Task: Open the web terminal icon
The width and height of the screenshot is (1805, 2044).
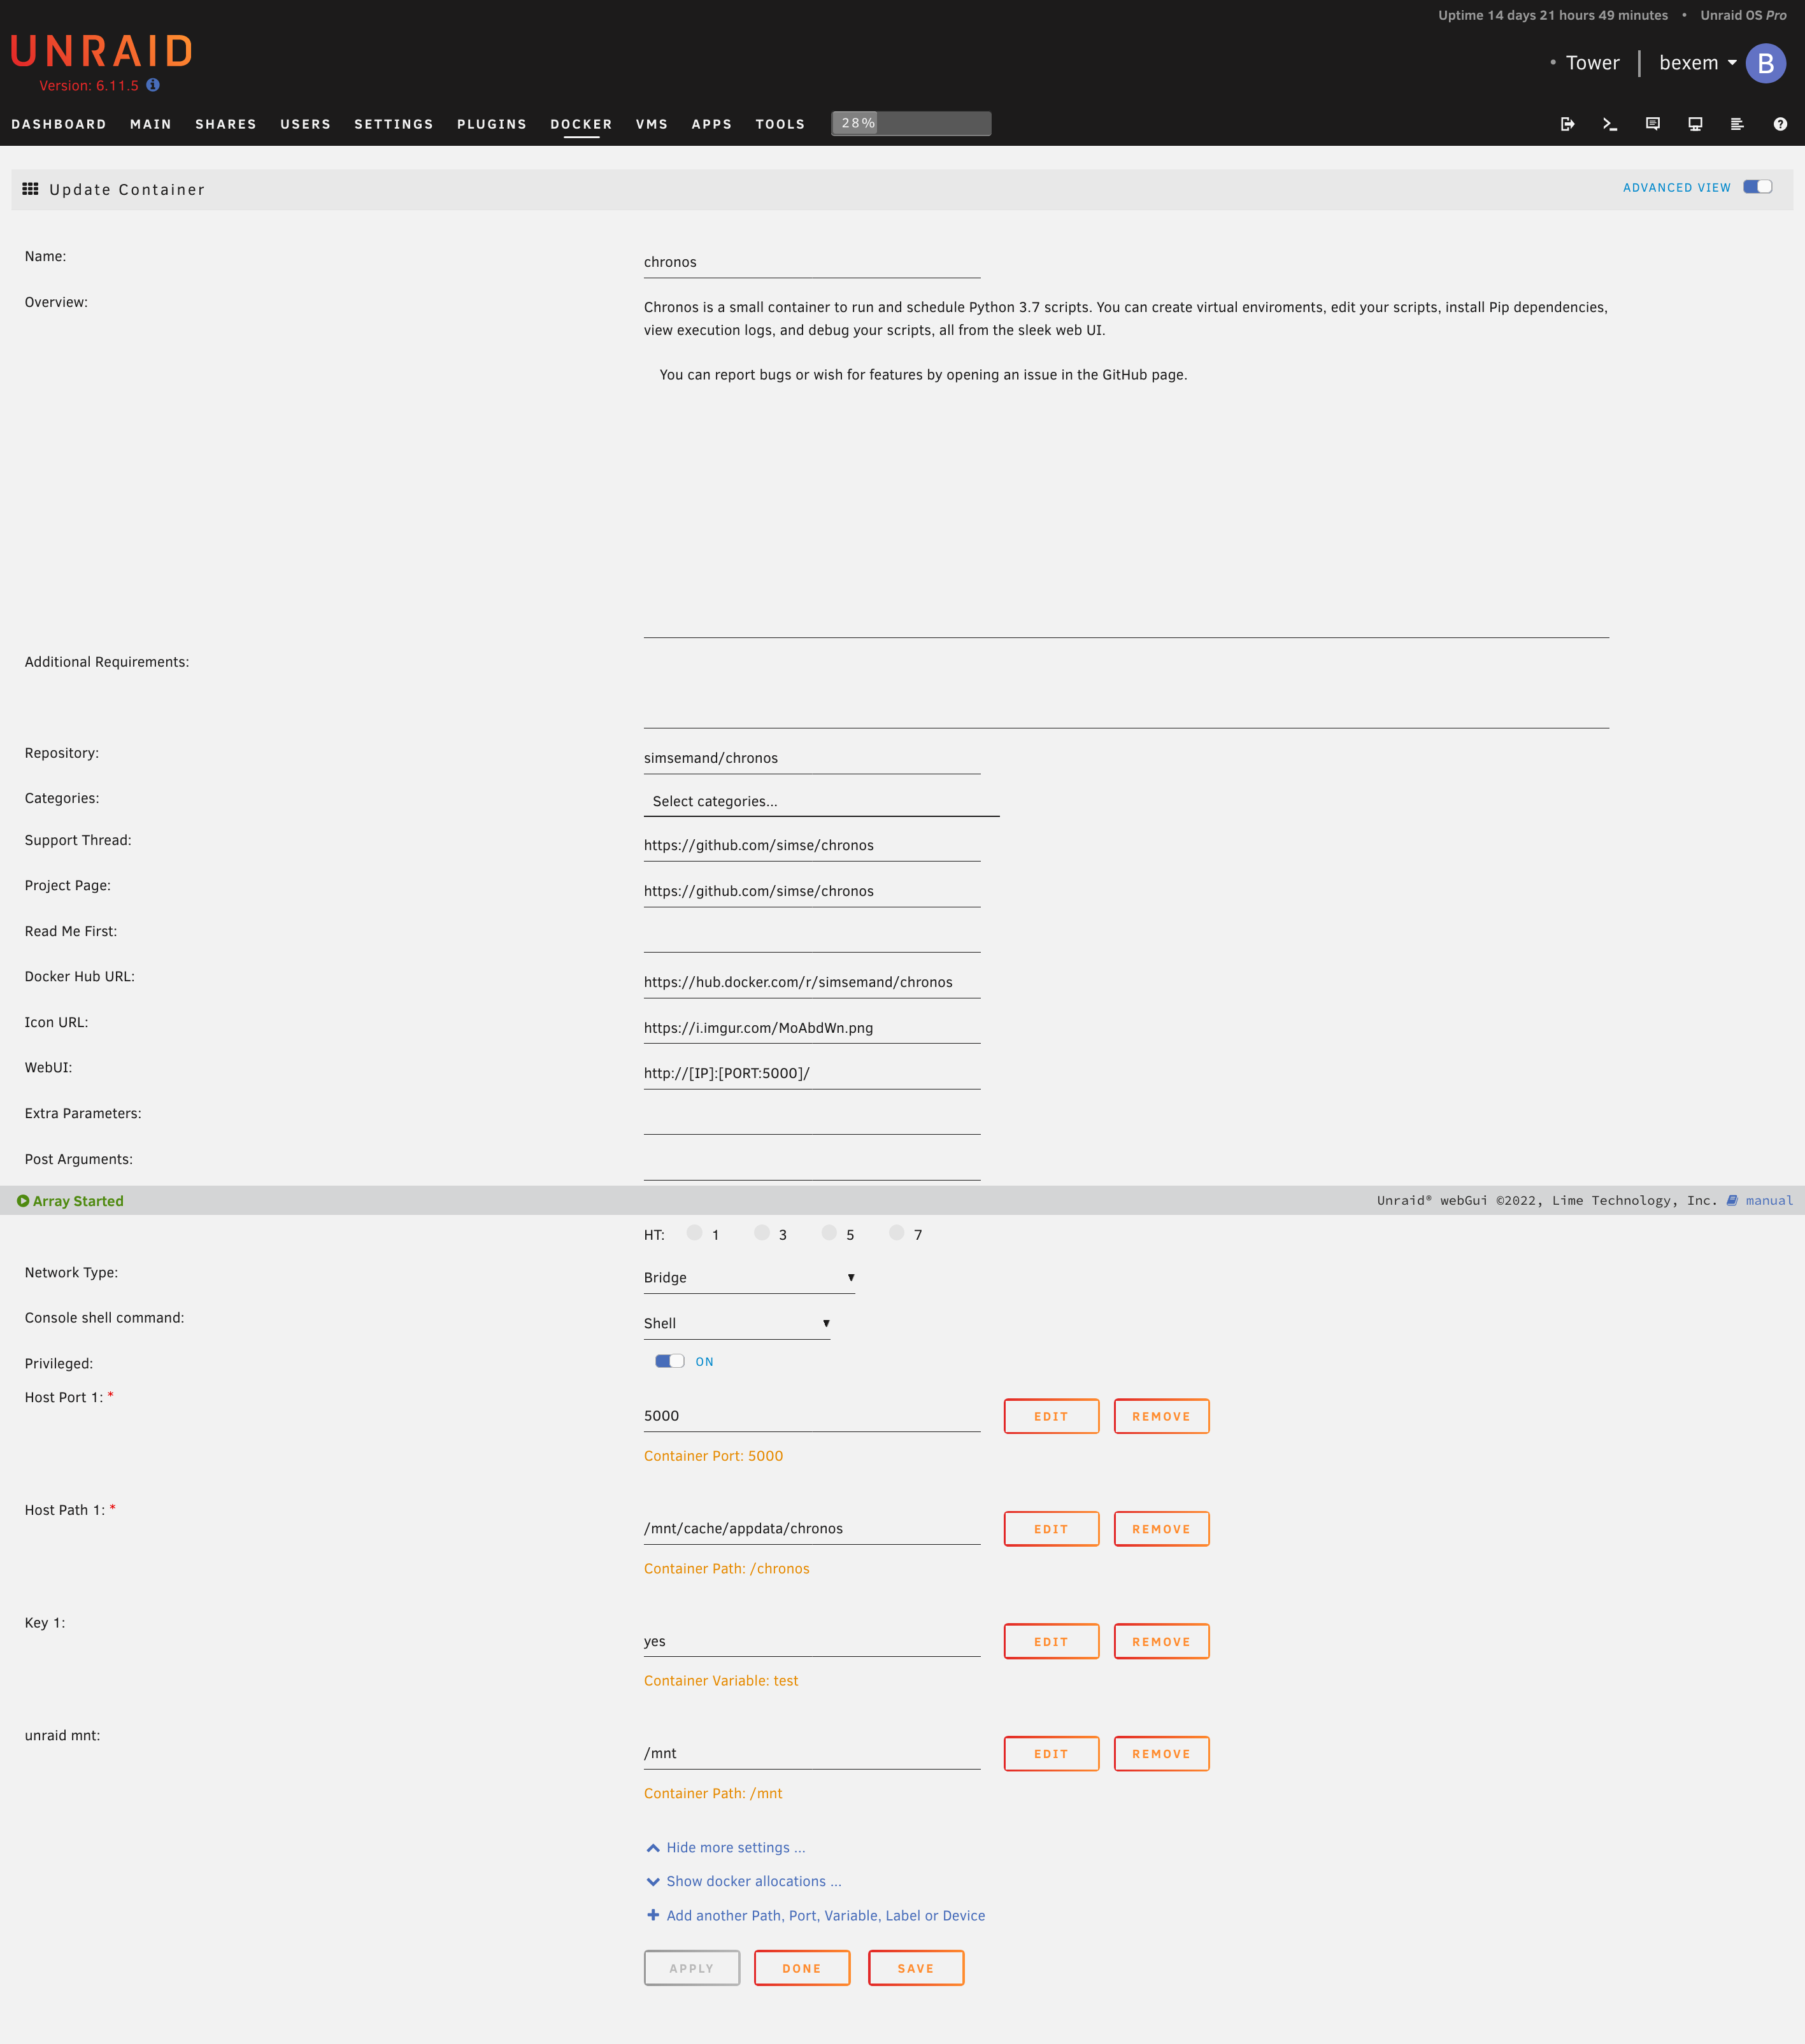Action: point(1611,124)
